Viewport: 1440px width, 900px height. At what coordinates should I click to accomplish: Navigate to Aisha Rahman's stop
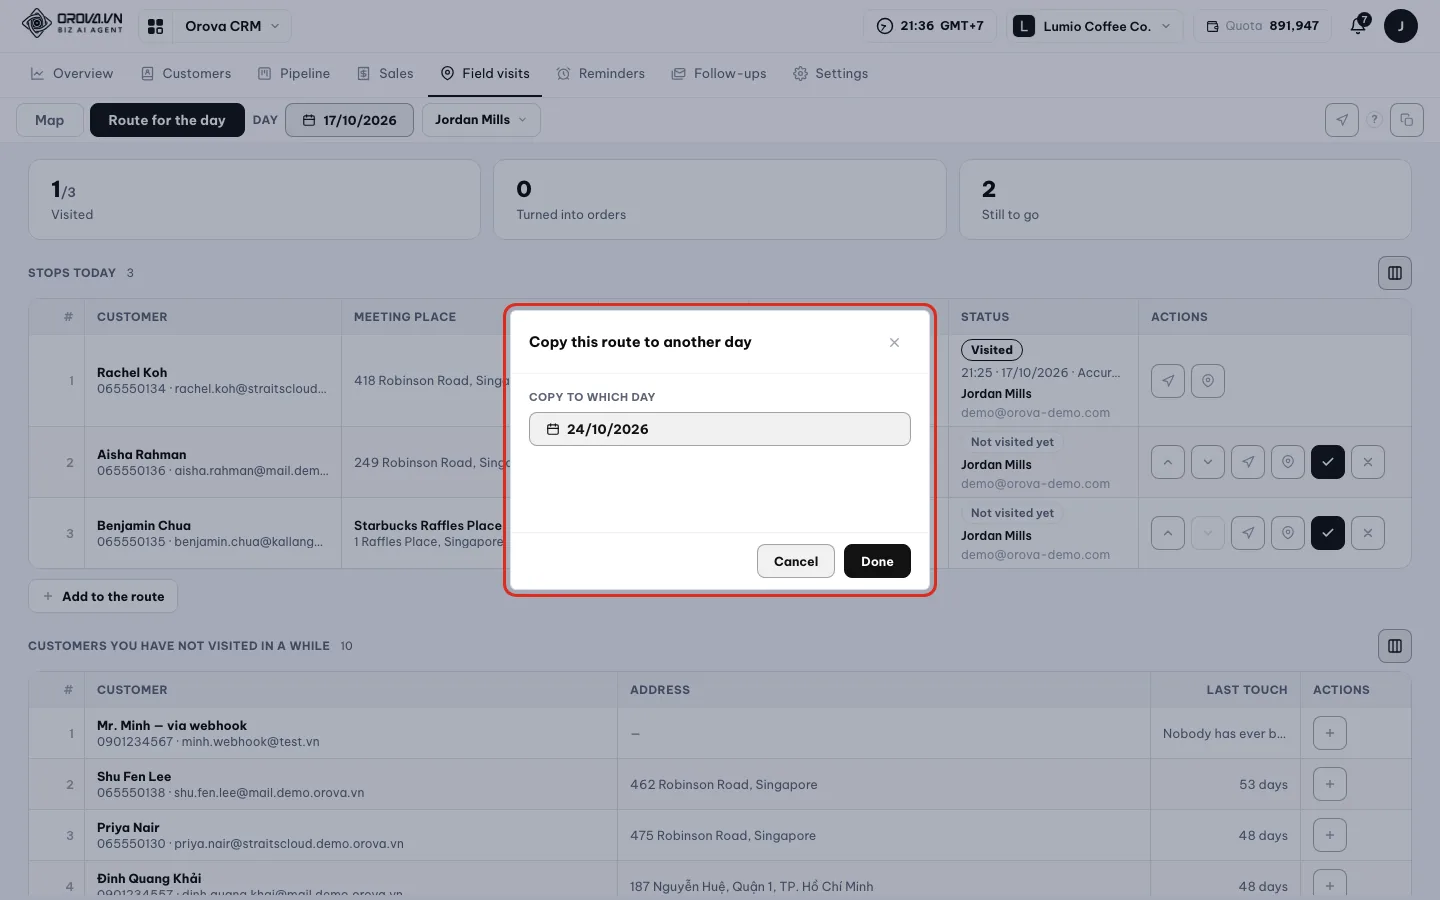[1248, 462]
